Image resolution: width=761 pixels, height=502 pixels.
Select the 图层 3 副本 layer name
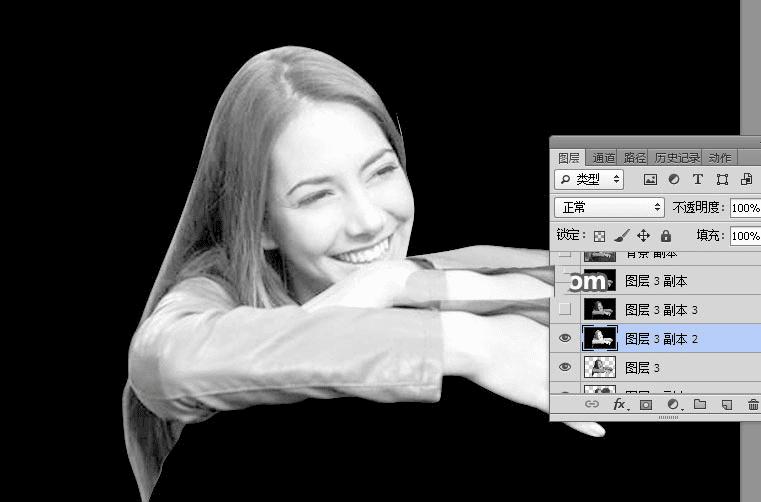(x=656, y=281)
